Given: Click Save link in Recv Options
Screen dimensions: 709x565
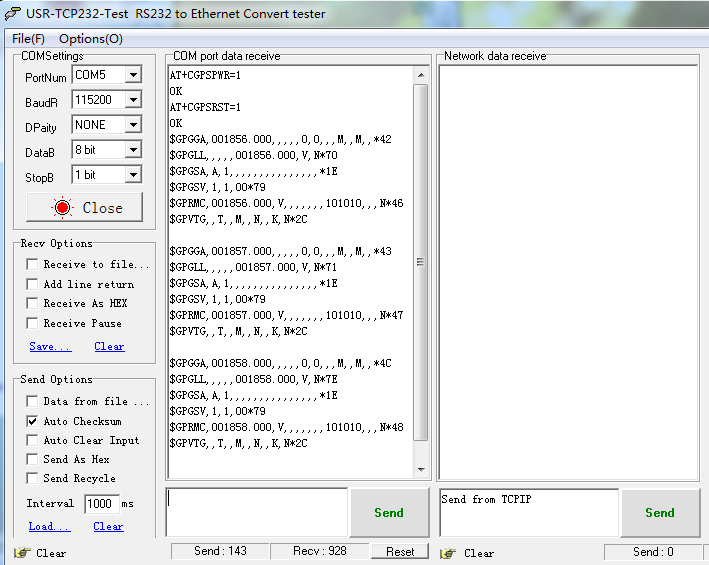Looking at the screenshot, I should [50, 347].
